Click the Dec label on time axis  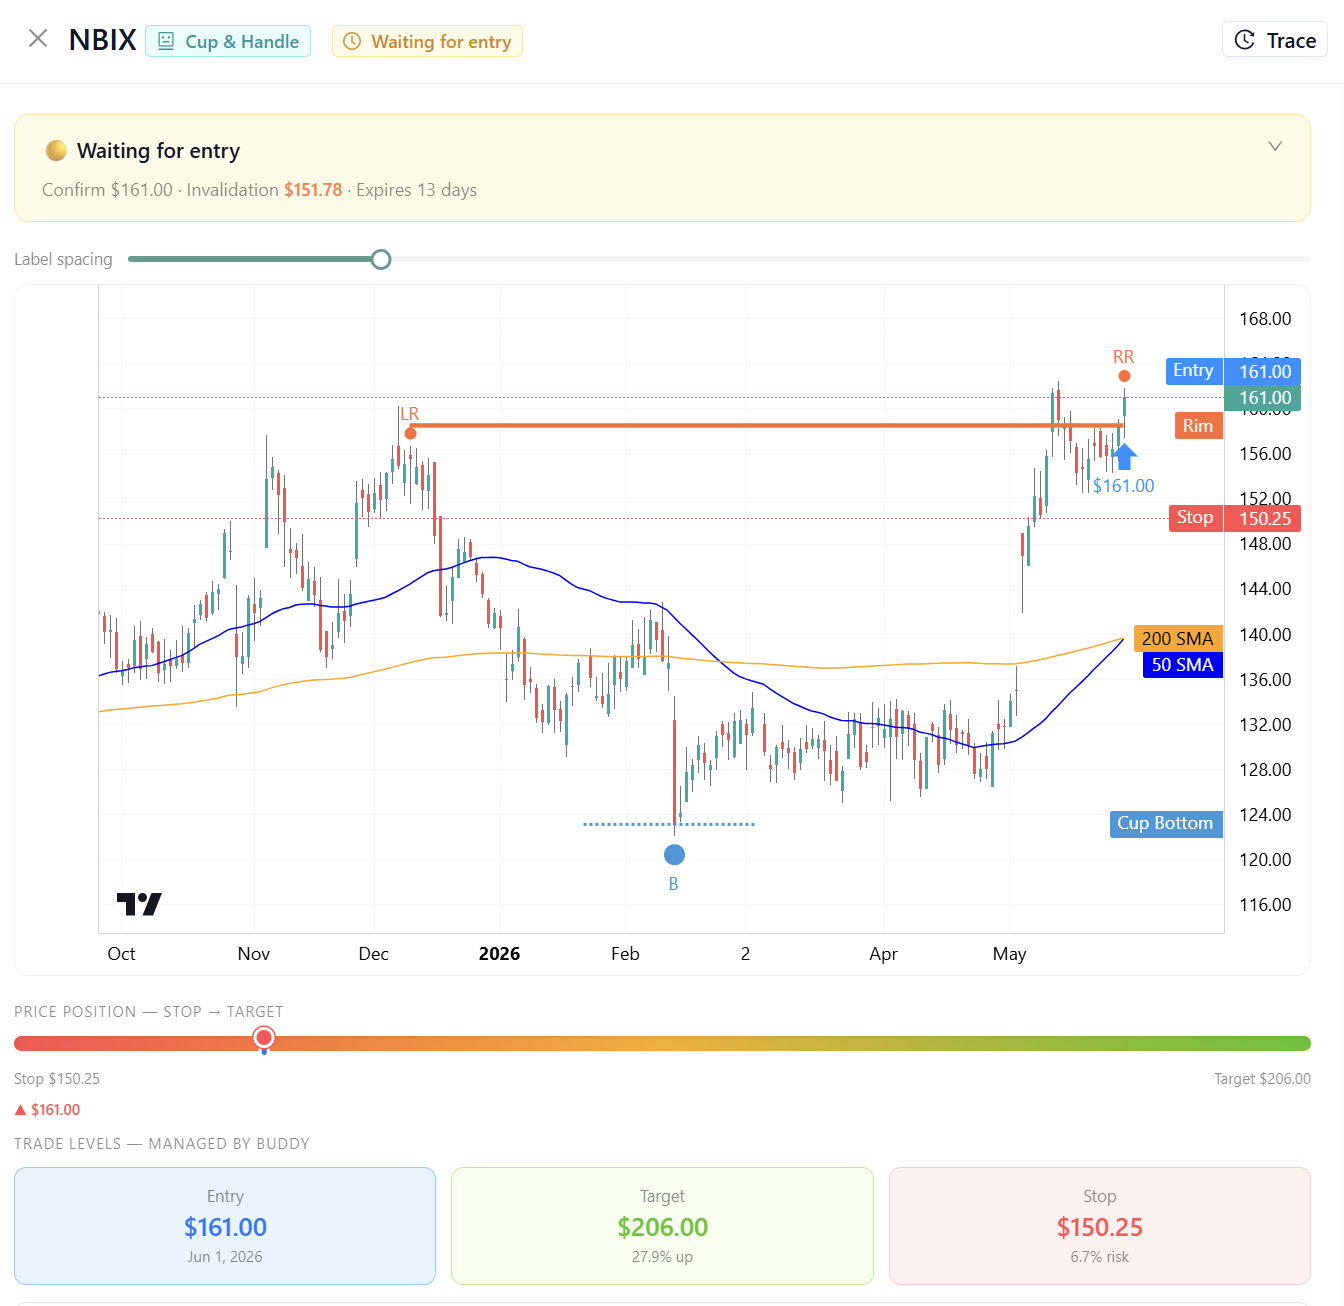tap(374, 954)
